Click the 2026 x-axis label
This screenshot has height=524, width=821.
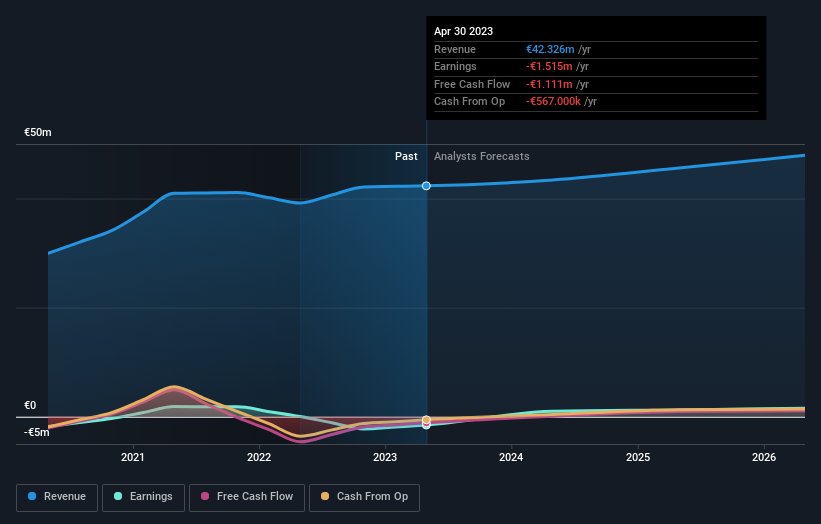[x=764, y=457]
